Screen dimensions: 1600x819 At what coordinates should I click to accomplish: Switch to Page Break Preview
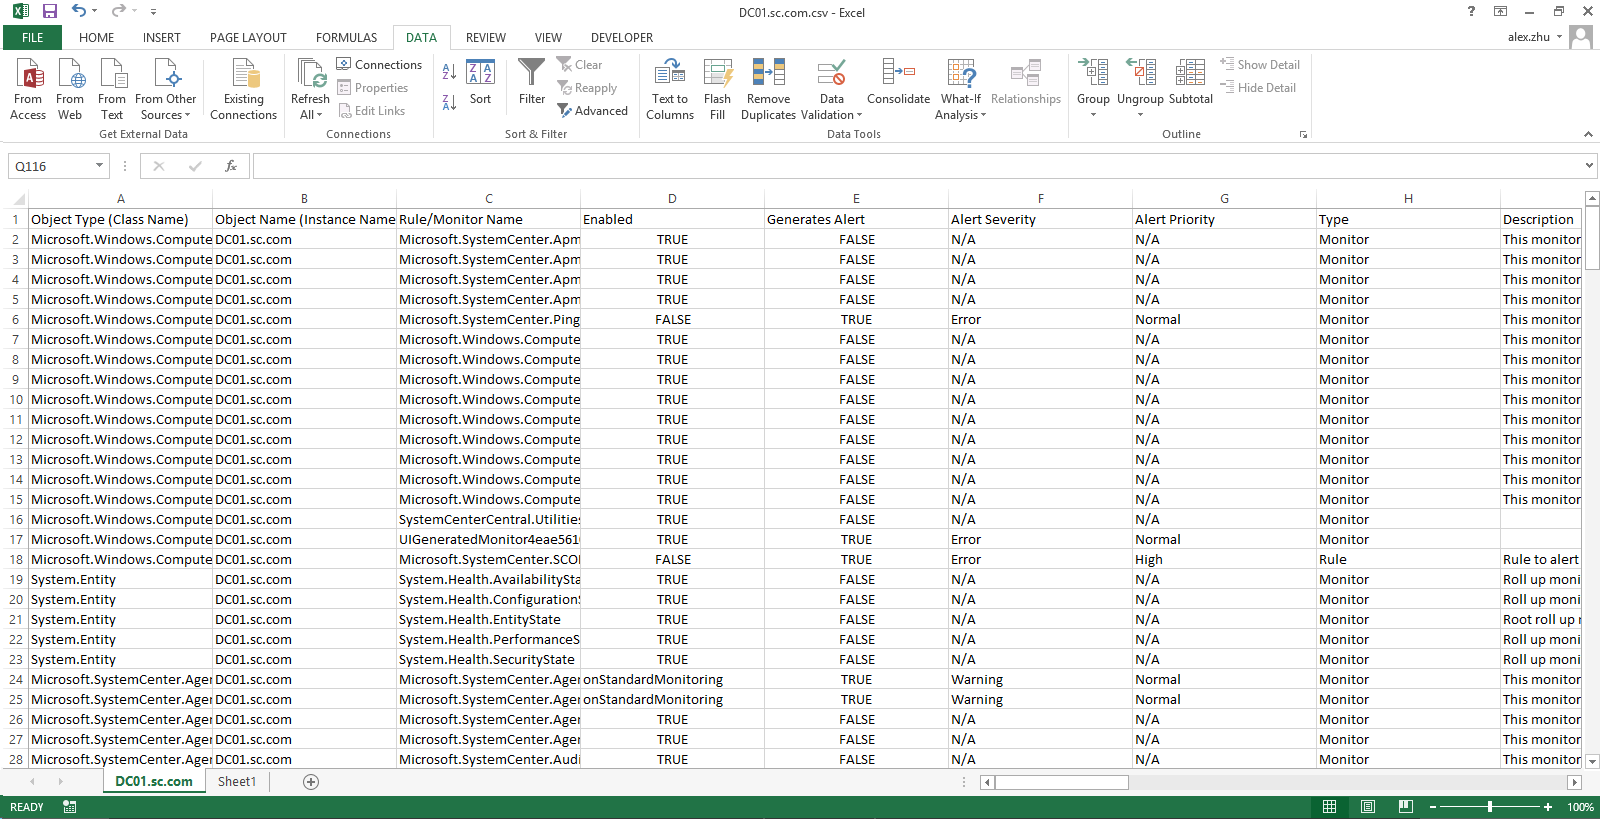pyautogui.click(x=1406, y=807)
